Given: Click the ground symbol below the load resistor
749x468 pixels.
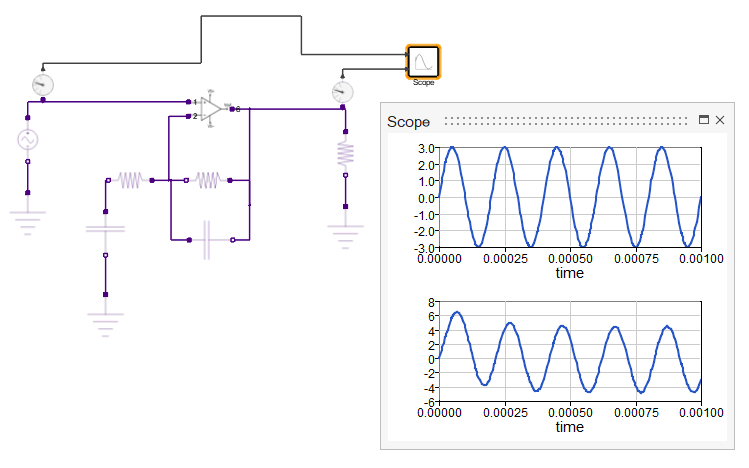Looking at the screenshot, I should pos(345,231).
